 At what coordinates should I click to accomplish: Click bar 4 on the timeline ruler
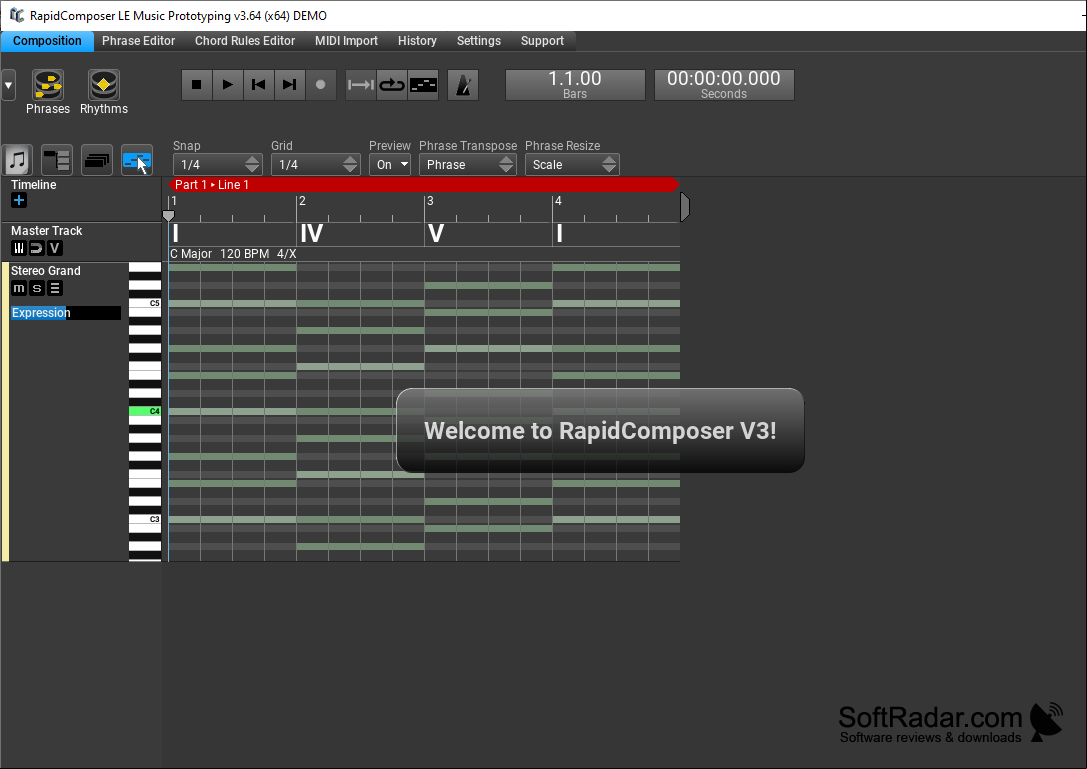coord(558,201)
